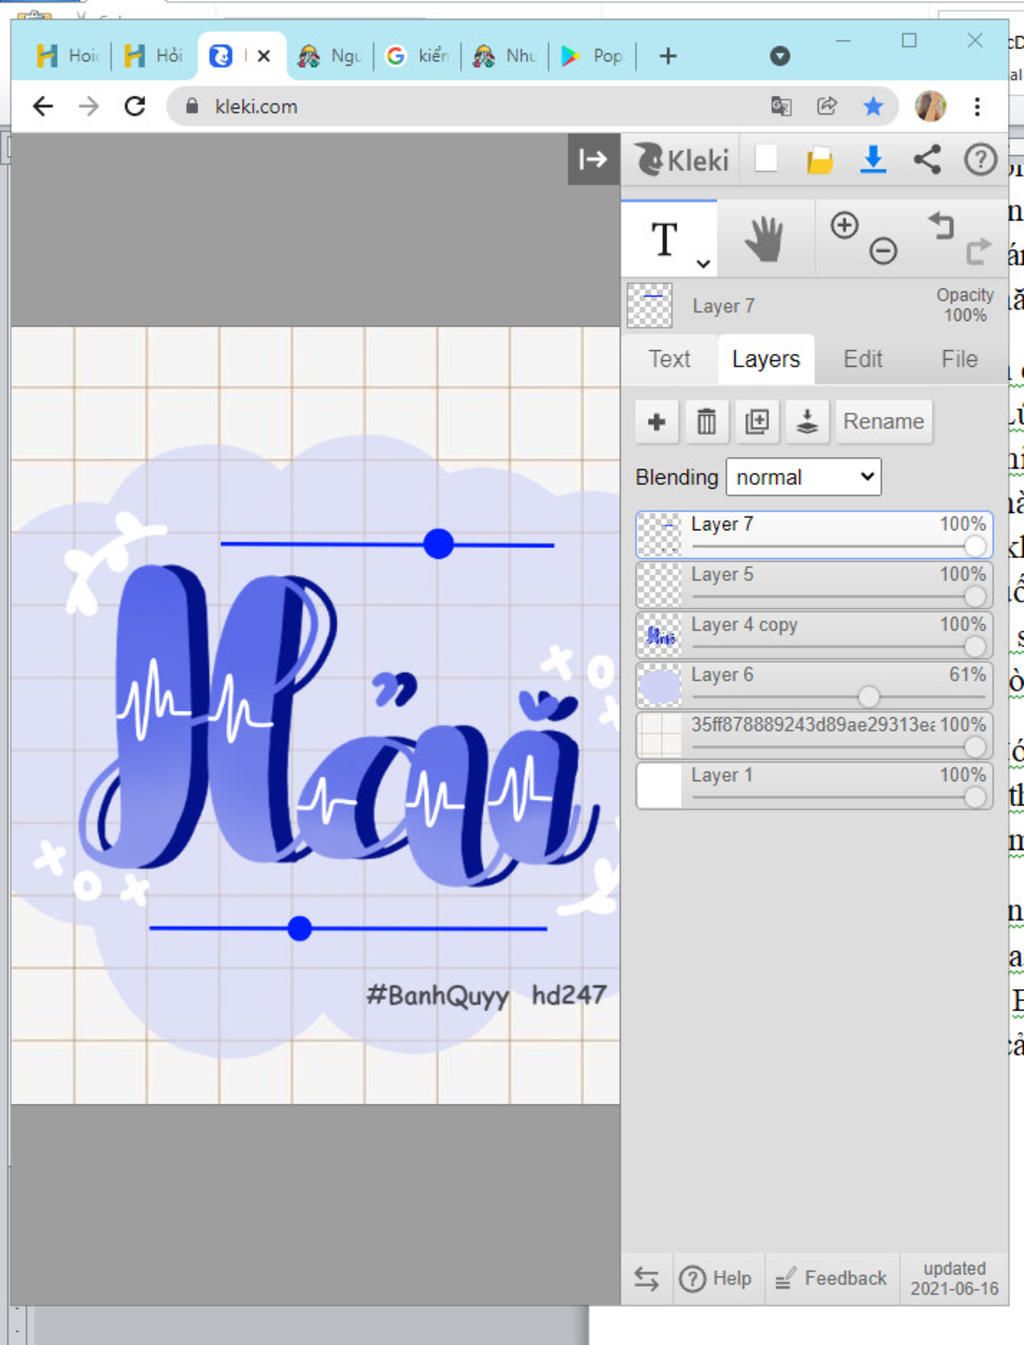1024x1345 pixels.
Task: Switch to the Pop browser tab
Action: [592, 56]
